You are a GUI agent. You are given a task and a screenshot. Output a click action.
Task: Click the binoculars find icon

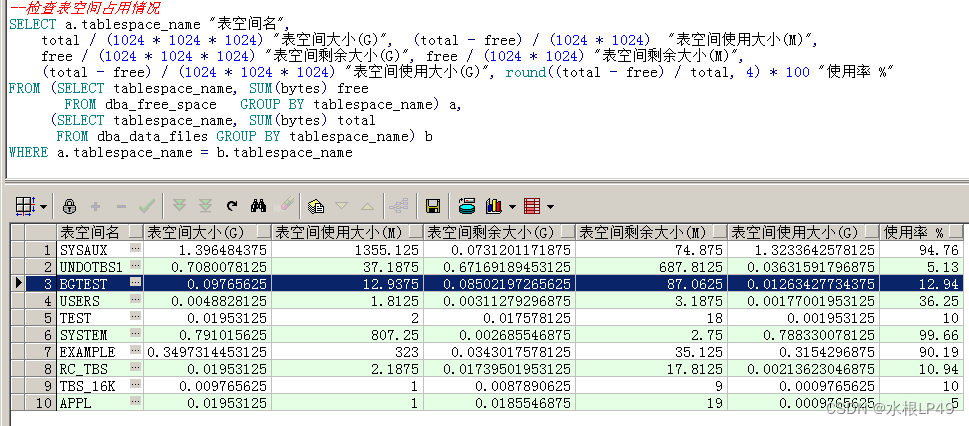(258, 206)
